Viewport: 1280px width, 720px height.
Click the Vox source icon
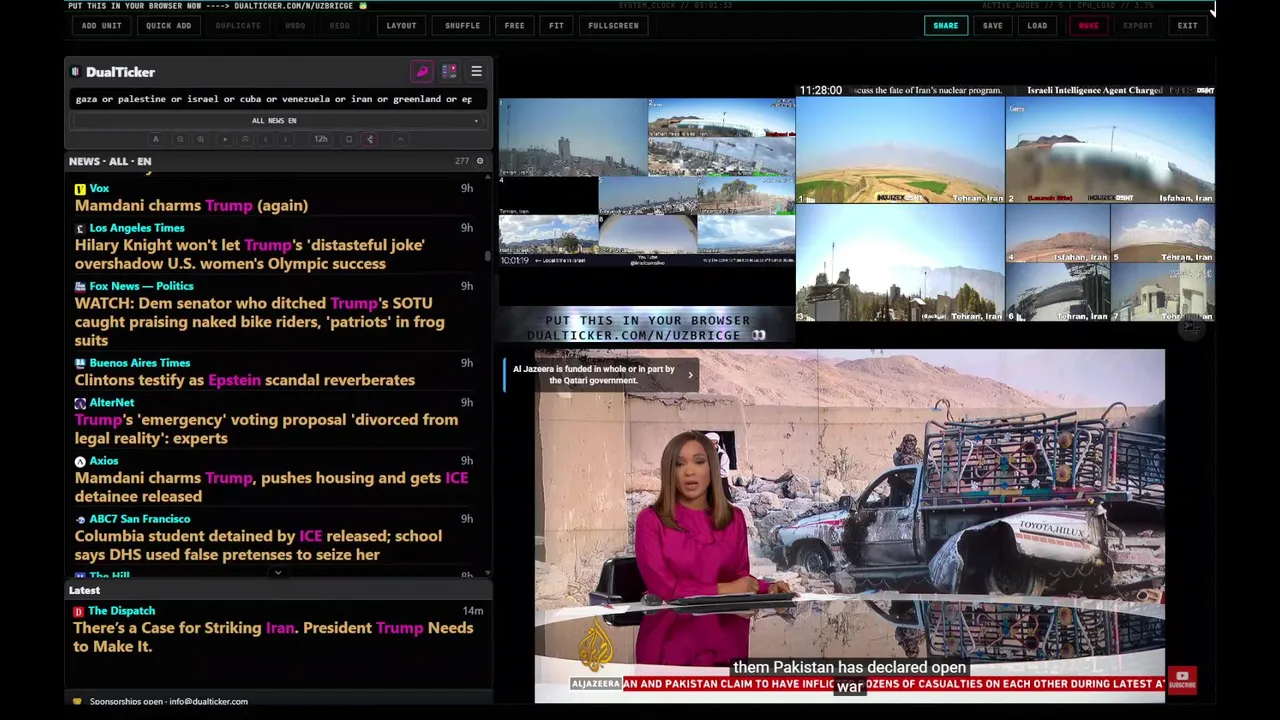pos(80,188)
